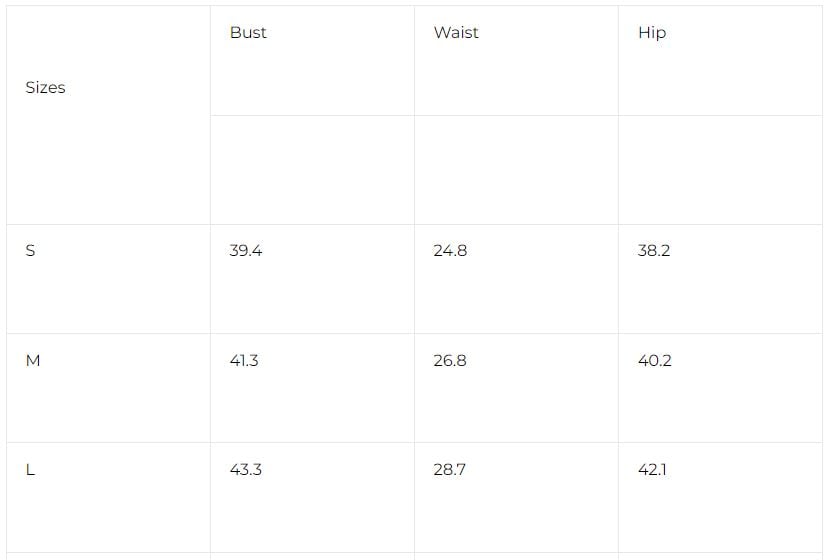Click the 41.3 bust measurement
829x560 pixels.
[244, 361]
